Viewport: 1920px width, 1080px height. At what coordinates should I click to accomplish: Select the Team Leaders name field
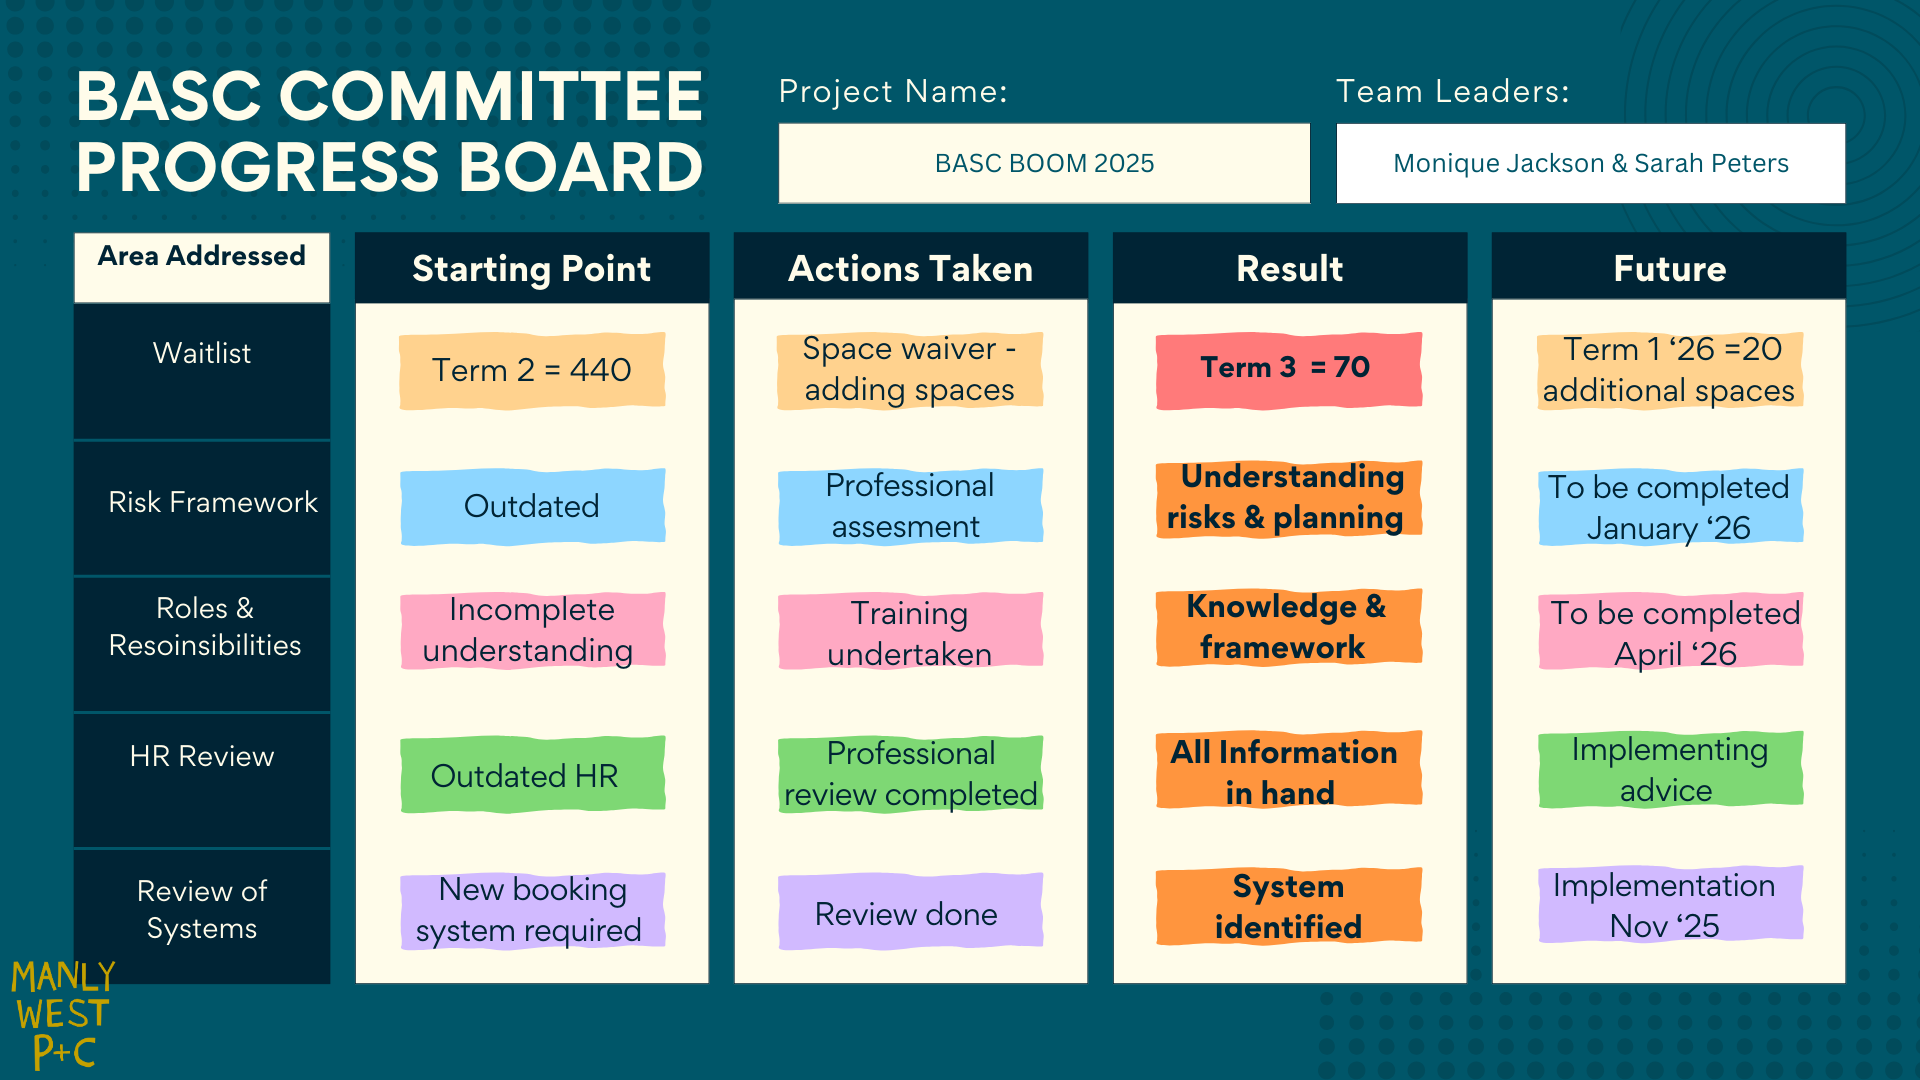1590,163
